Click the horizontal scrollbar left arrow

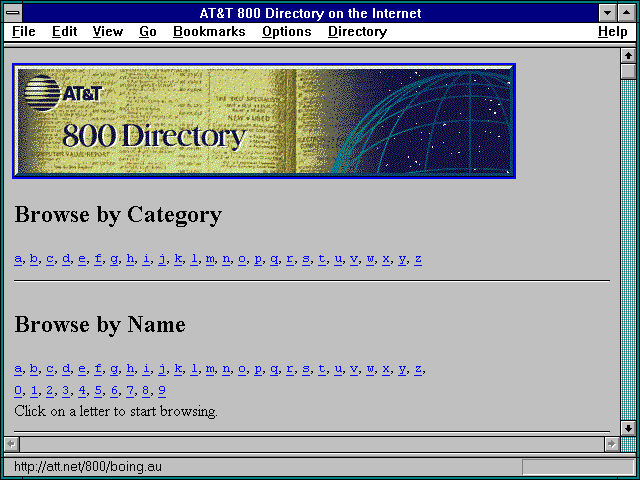tap(12, 444)
